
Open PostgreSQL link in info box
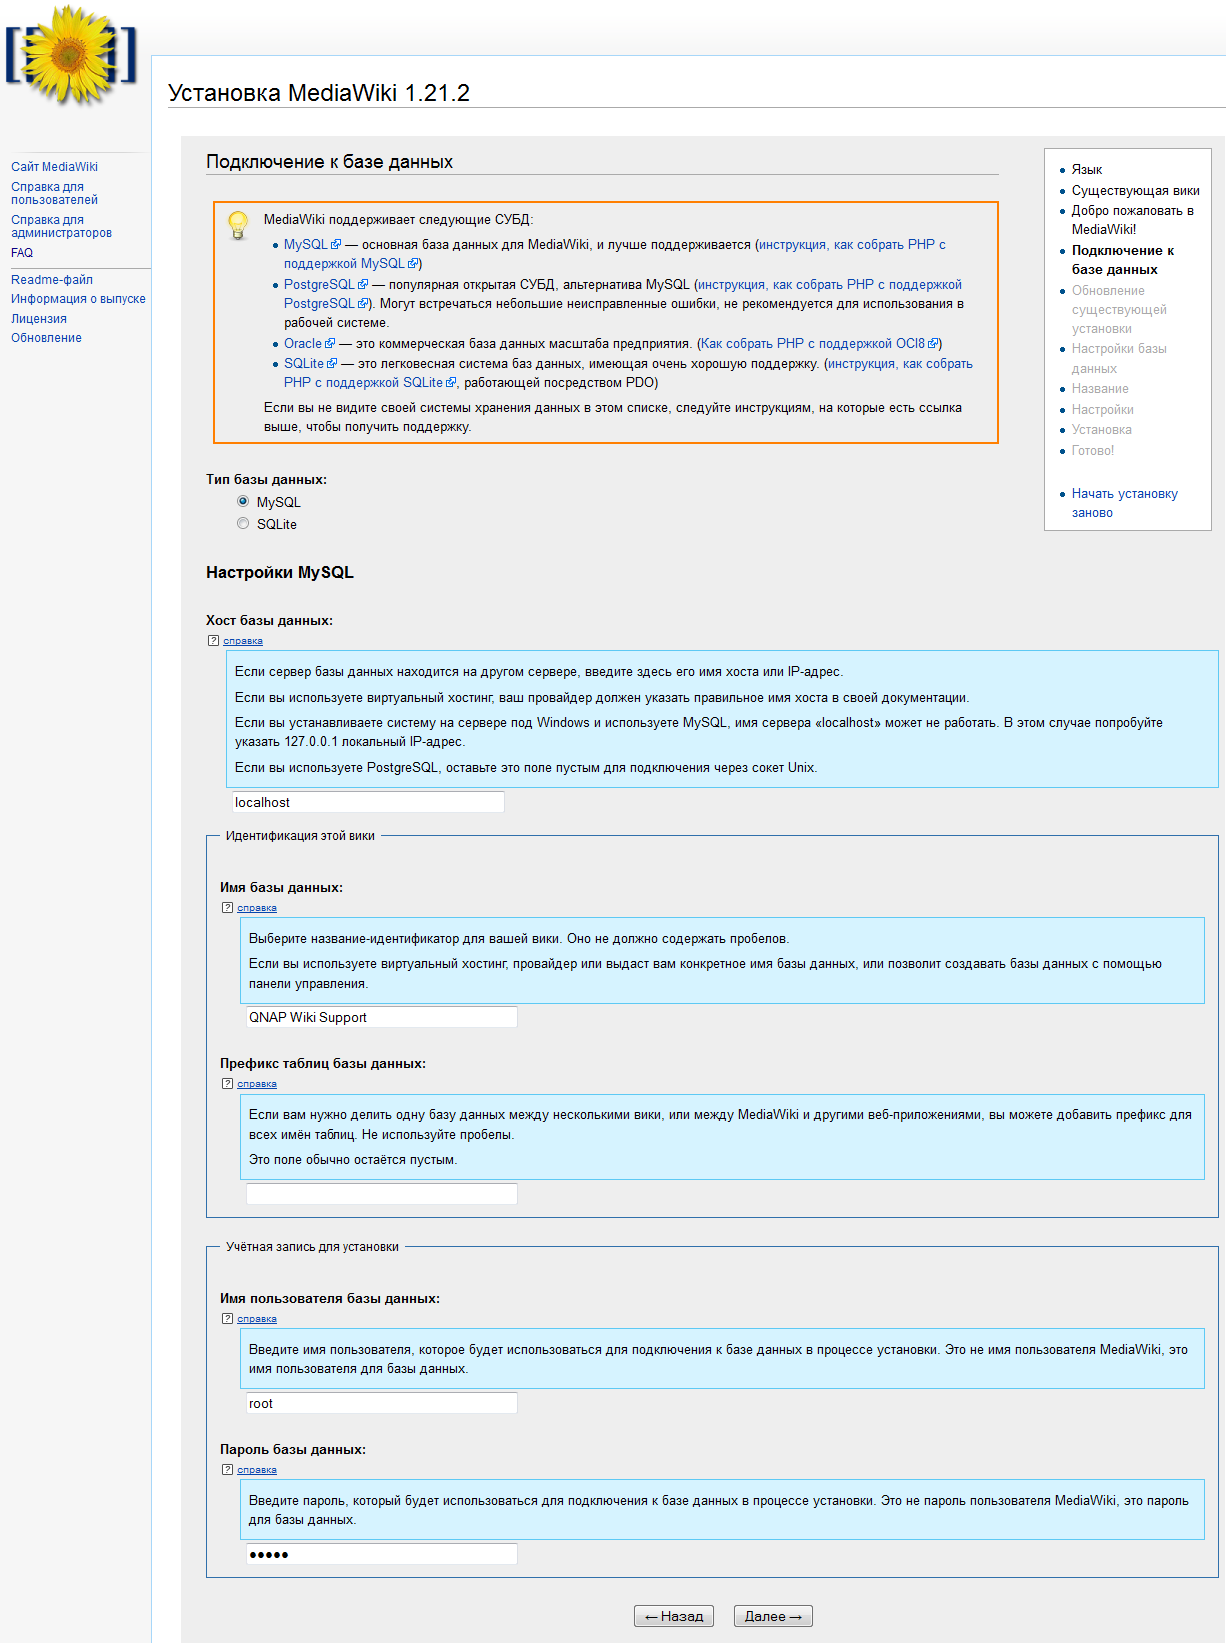point(326,284)
